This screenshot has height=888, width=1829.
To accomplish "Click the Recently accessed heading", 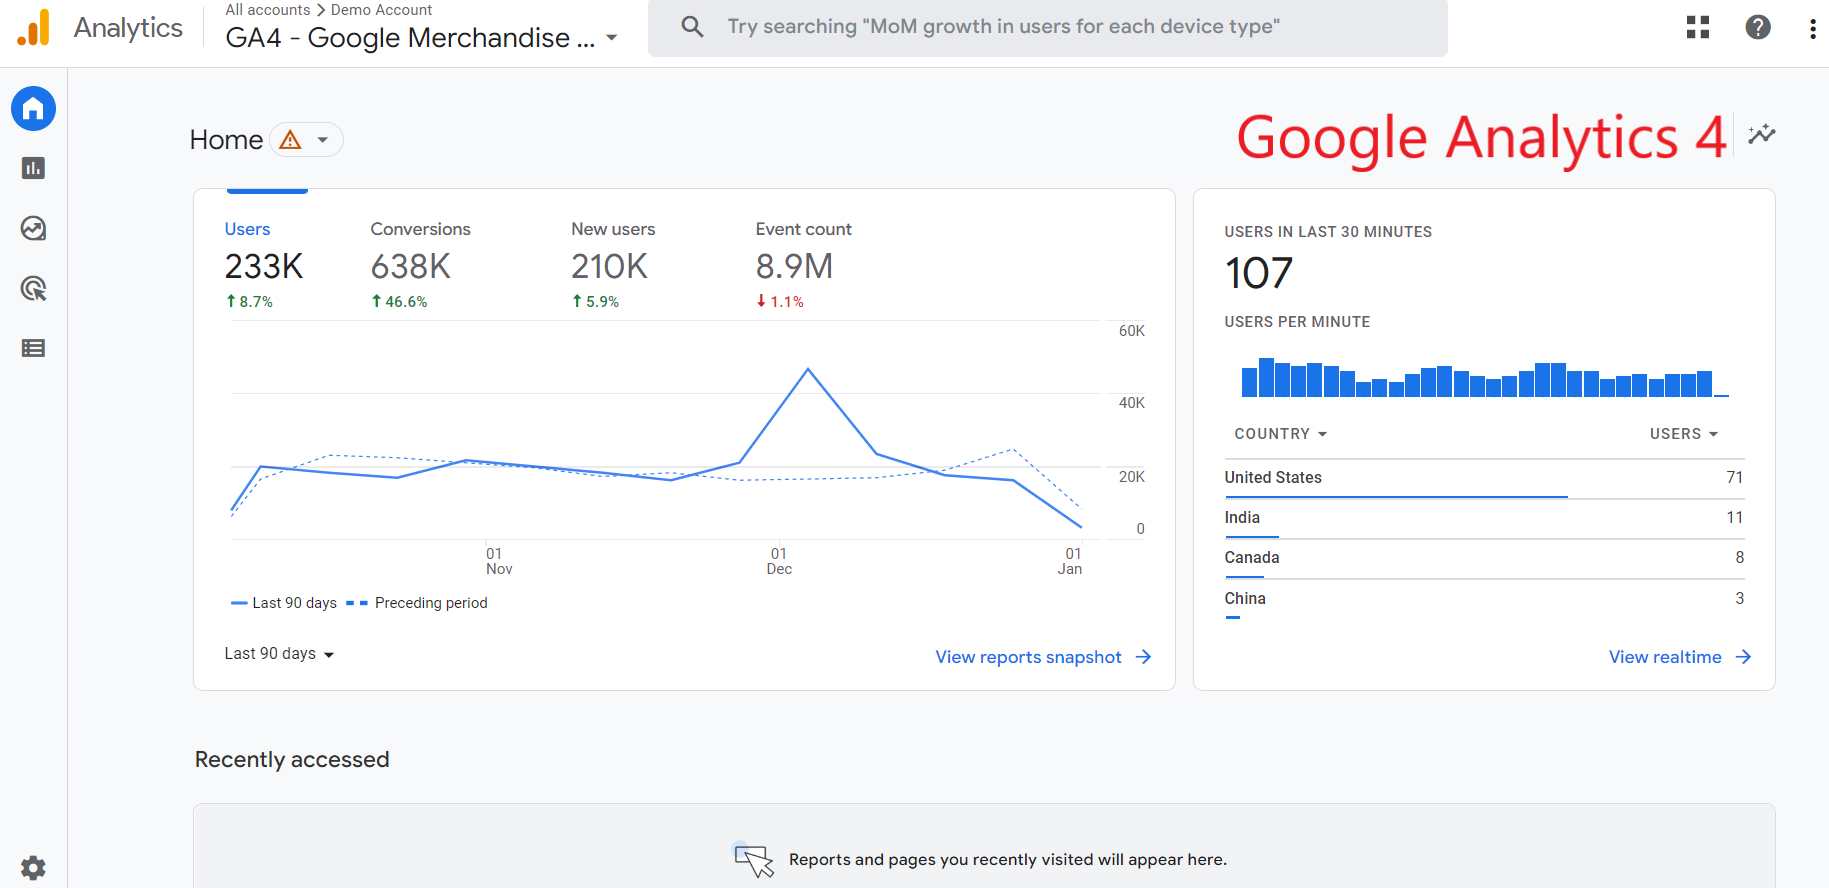I will point(292,760).
